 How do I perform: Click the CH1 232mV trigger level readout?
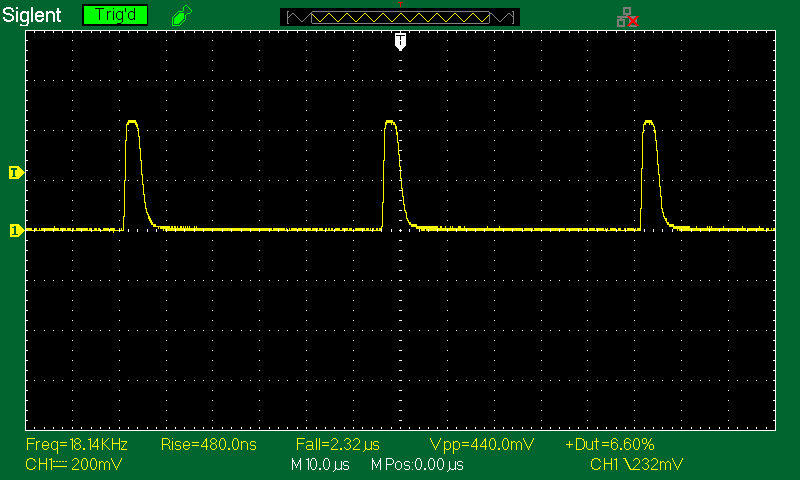[x=637, y=464]
